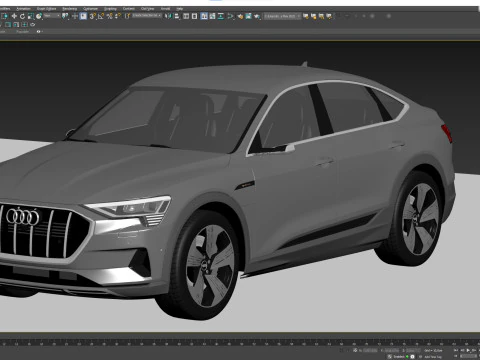The image size is (480, 360).
Task: Toggle the Ribbon display button
Action: (204, 16)
